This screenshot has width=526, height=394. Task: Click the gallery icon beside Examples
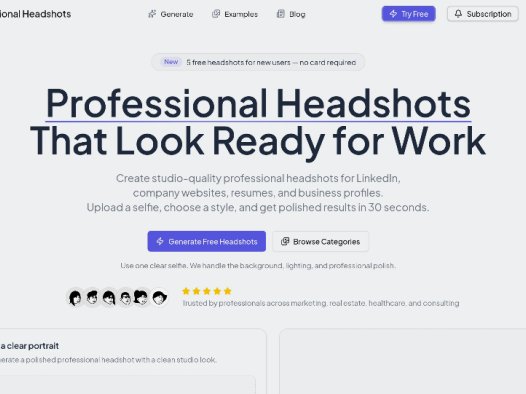(x=216, y=14)
